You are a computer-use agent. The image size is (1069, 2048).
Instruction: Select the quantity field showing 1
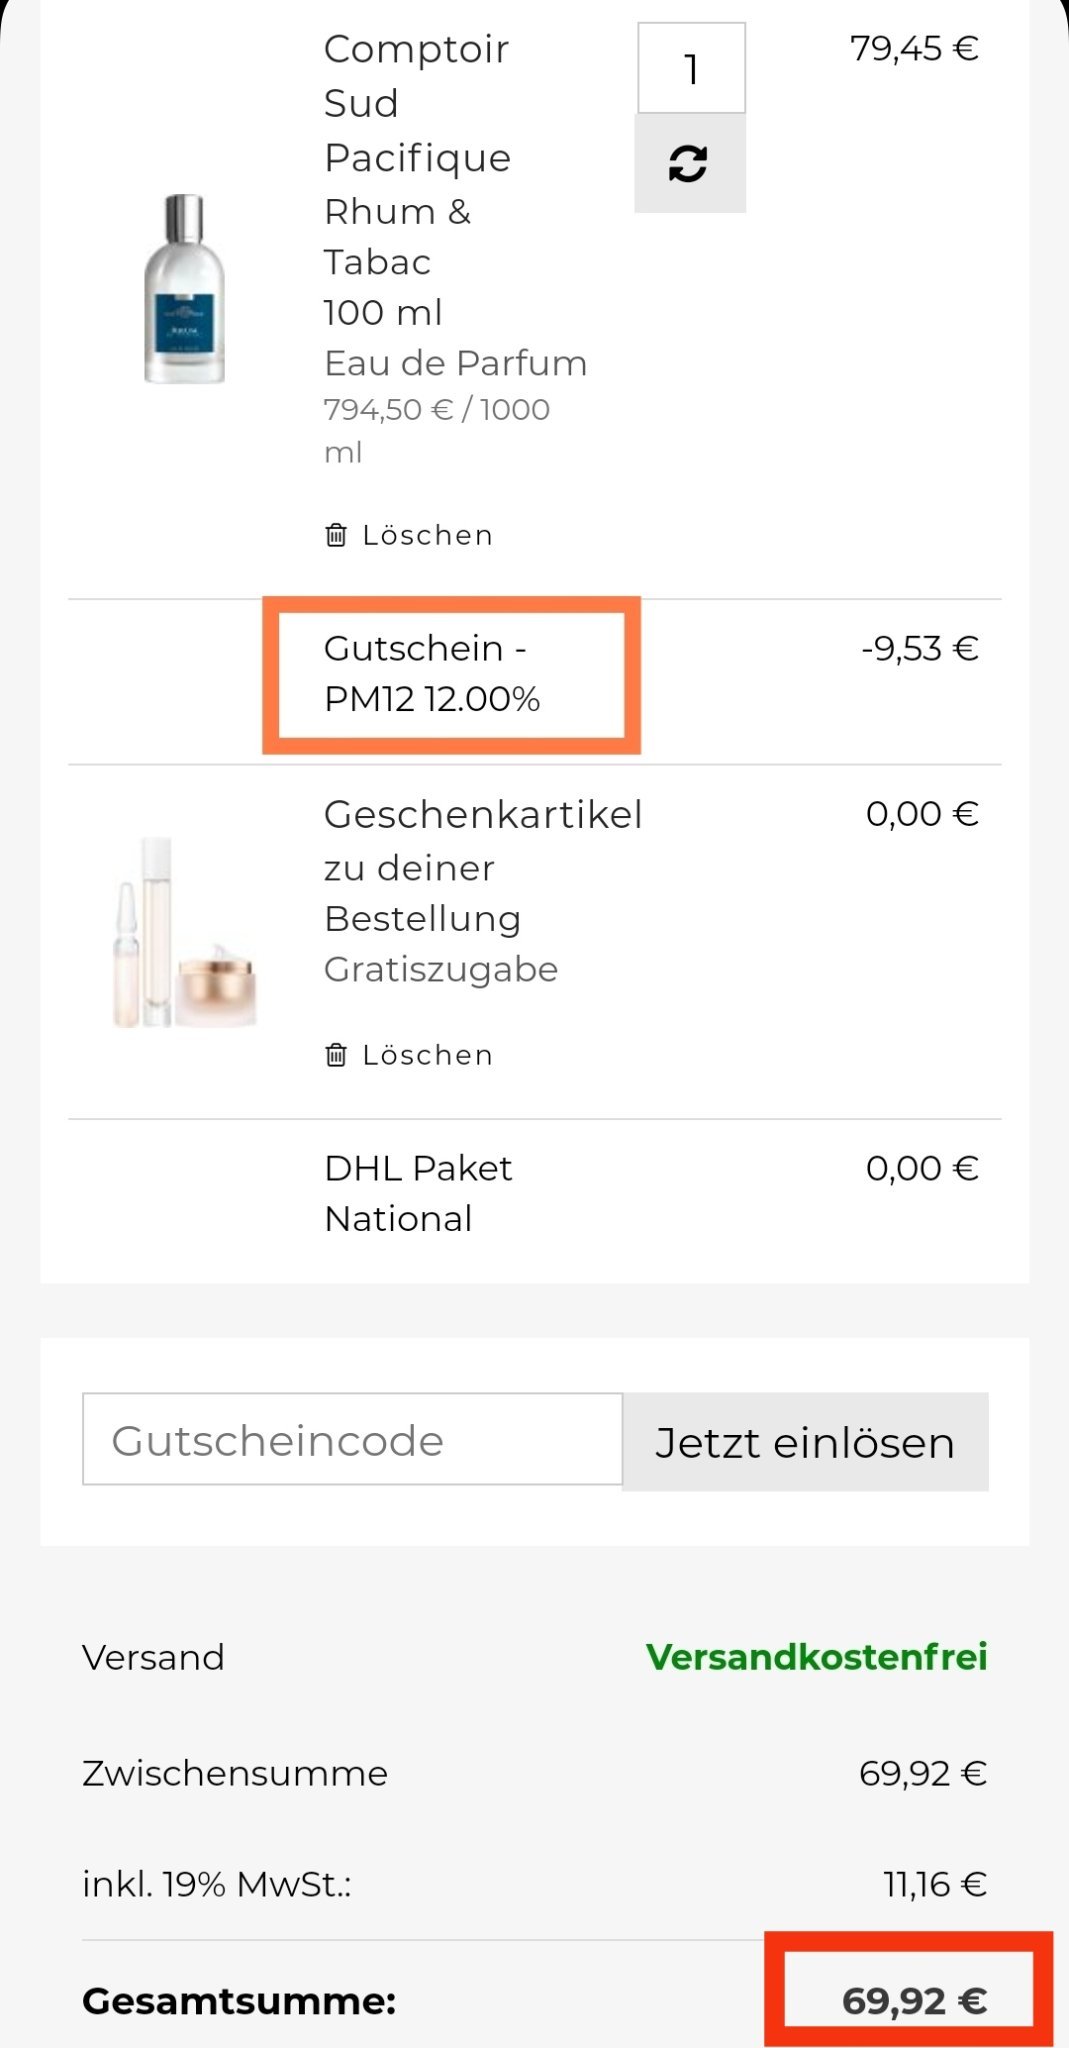pos(691,68)
